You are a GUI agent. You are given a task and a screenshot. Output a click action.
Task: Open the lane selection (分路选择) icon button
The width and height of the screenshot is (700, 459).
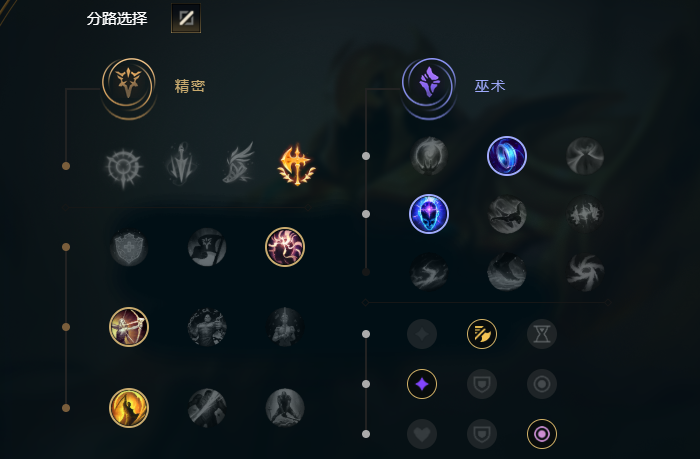[186, 18]
